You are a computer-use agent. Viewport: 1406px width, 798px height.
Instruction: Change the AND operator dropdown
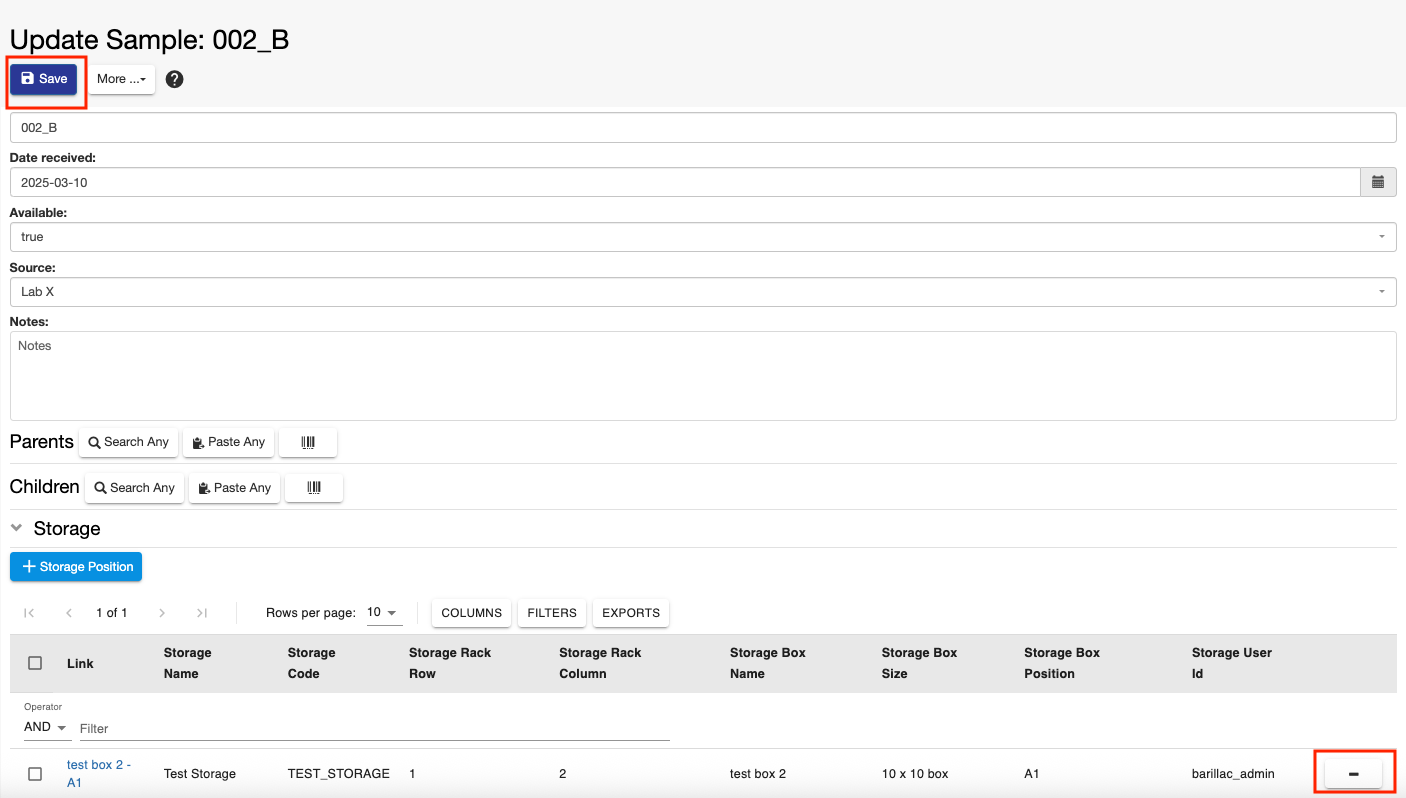click(45, 727)
